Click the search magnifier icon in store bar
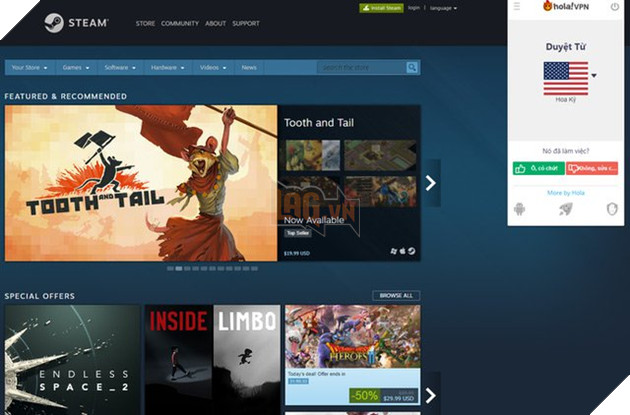The height and width of the screenshot is (415, 630). tap(412, 68)
